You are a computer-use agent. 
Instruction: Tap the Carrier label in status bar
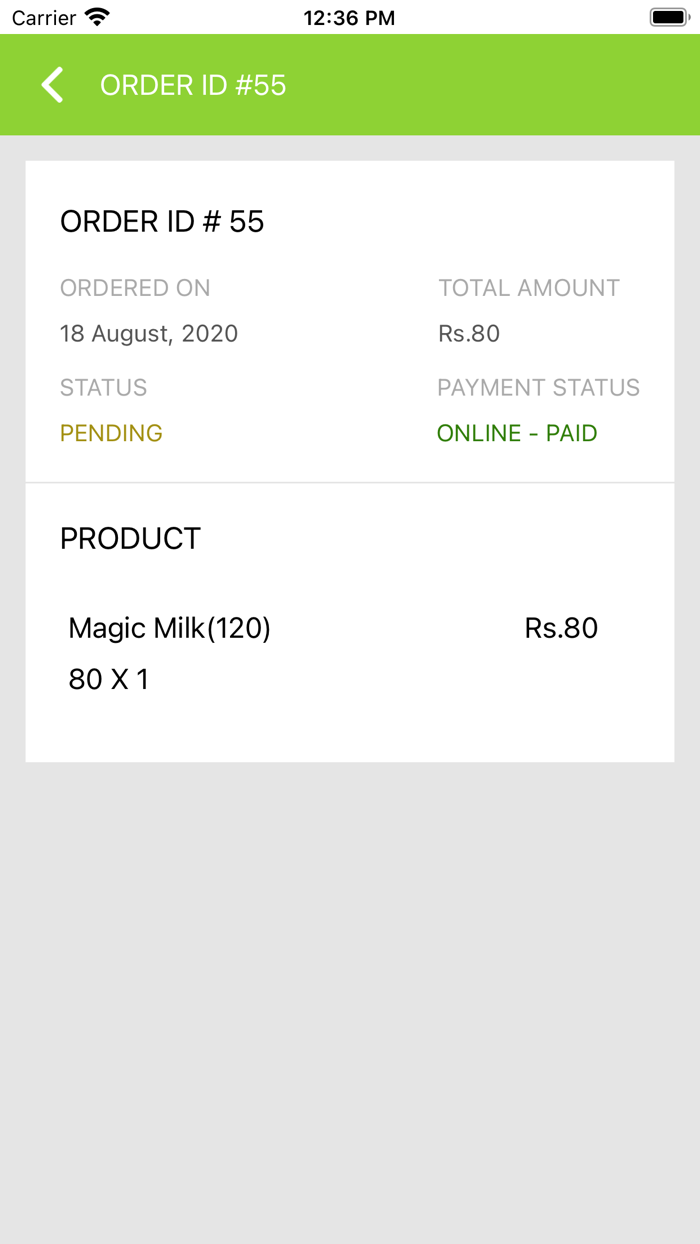tap(44, 18)
